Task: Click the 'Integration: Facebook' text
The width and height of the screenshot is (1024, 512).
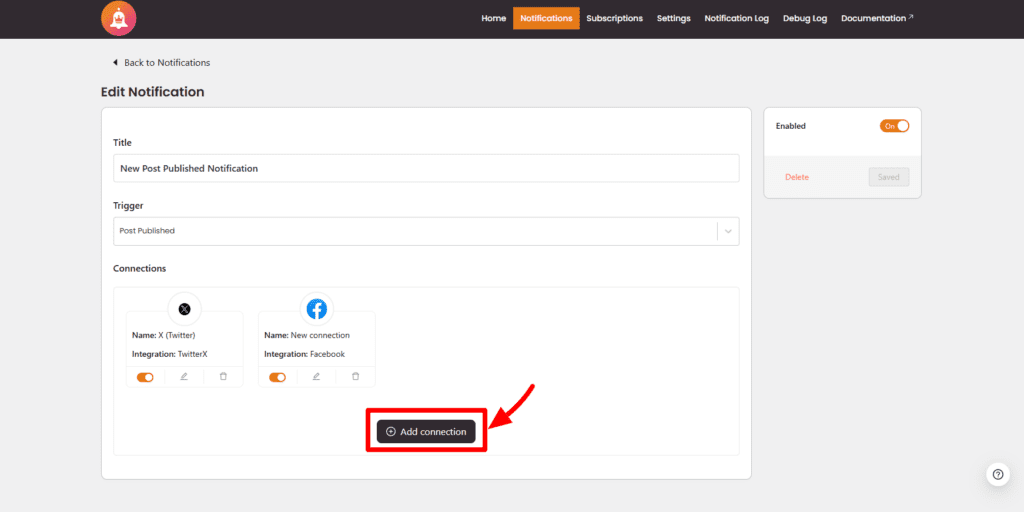Action: pyautogui.click(x=304, y=354)
